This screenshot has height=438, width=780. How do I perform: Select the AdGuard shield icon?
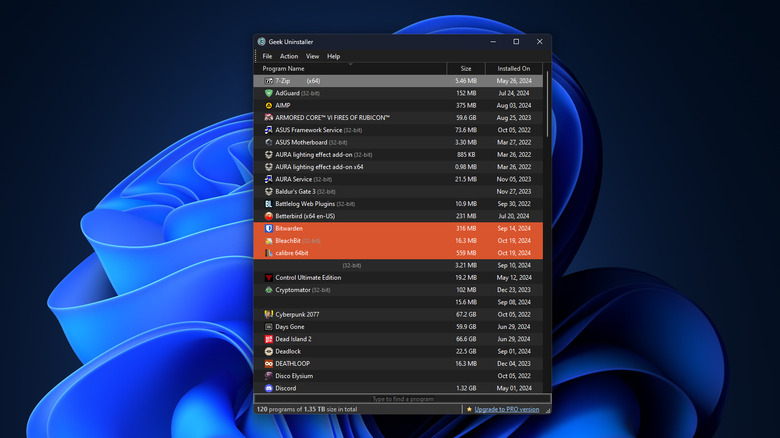[x=269, y=93]
